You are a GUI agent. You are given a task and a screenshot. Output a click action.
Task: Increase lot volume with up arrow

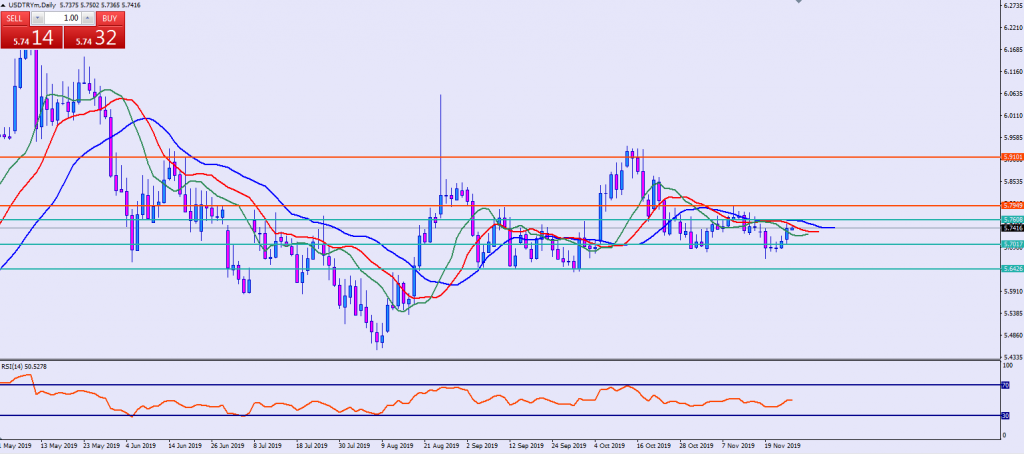click(87, 18)
